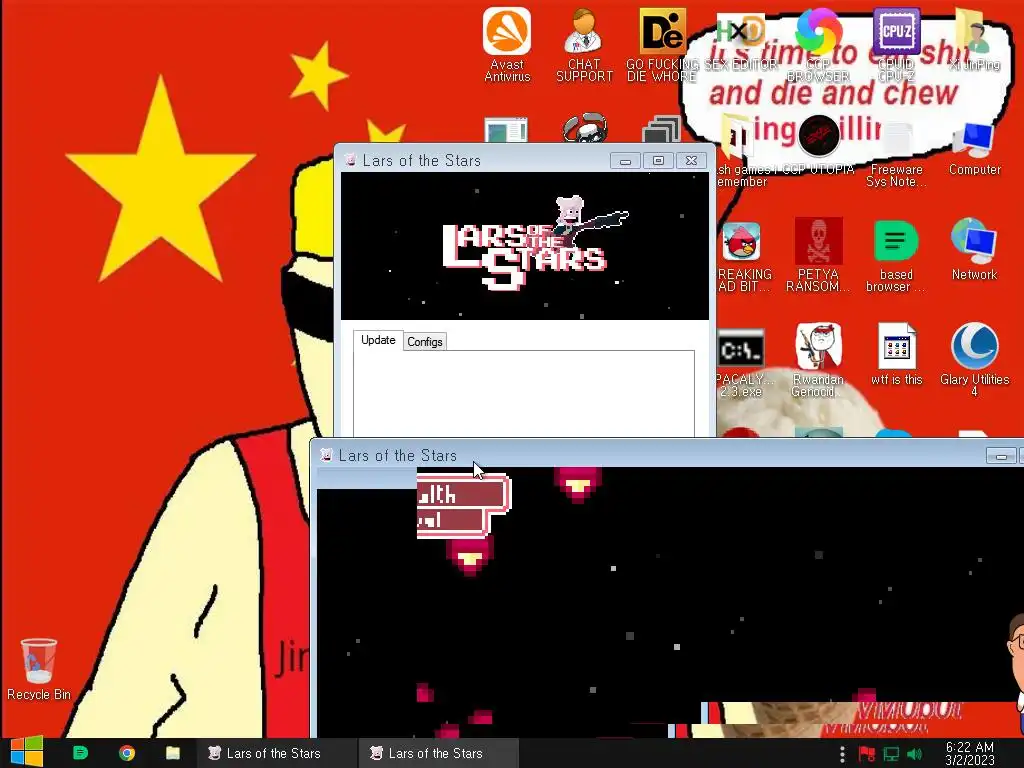Open the Angry Birds desktop icon
Viewport: 1024px width, 768px height.
pyautogui.click(x=741, y=257)
